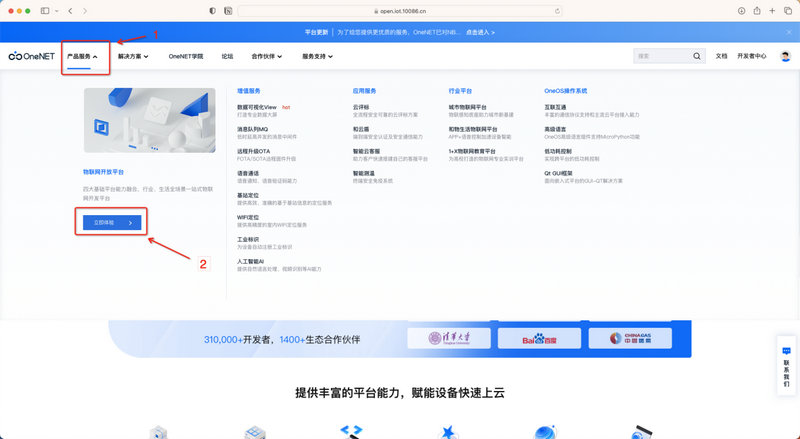Open 人工智能AI service
Screen dimensions: 800x439
coord(251,261)
